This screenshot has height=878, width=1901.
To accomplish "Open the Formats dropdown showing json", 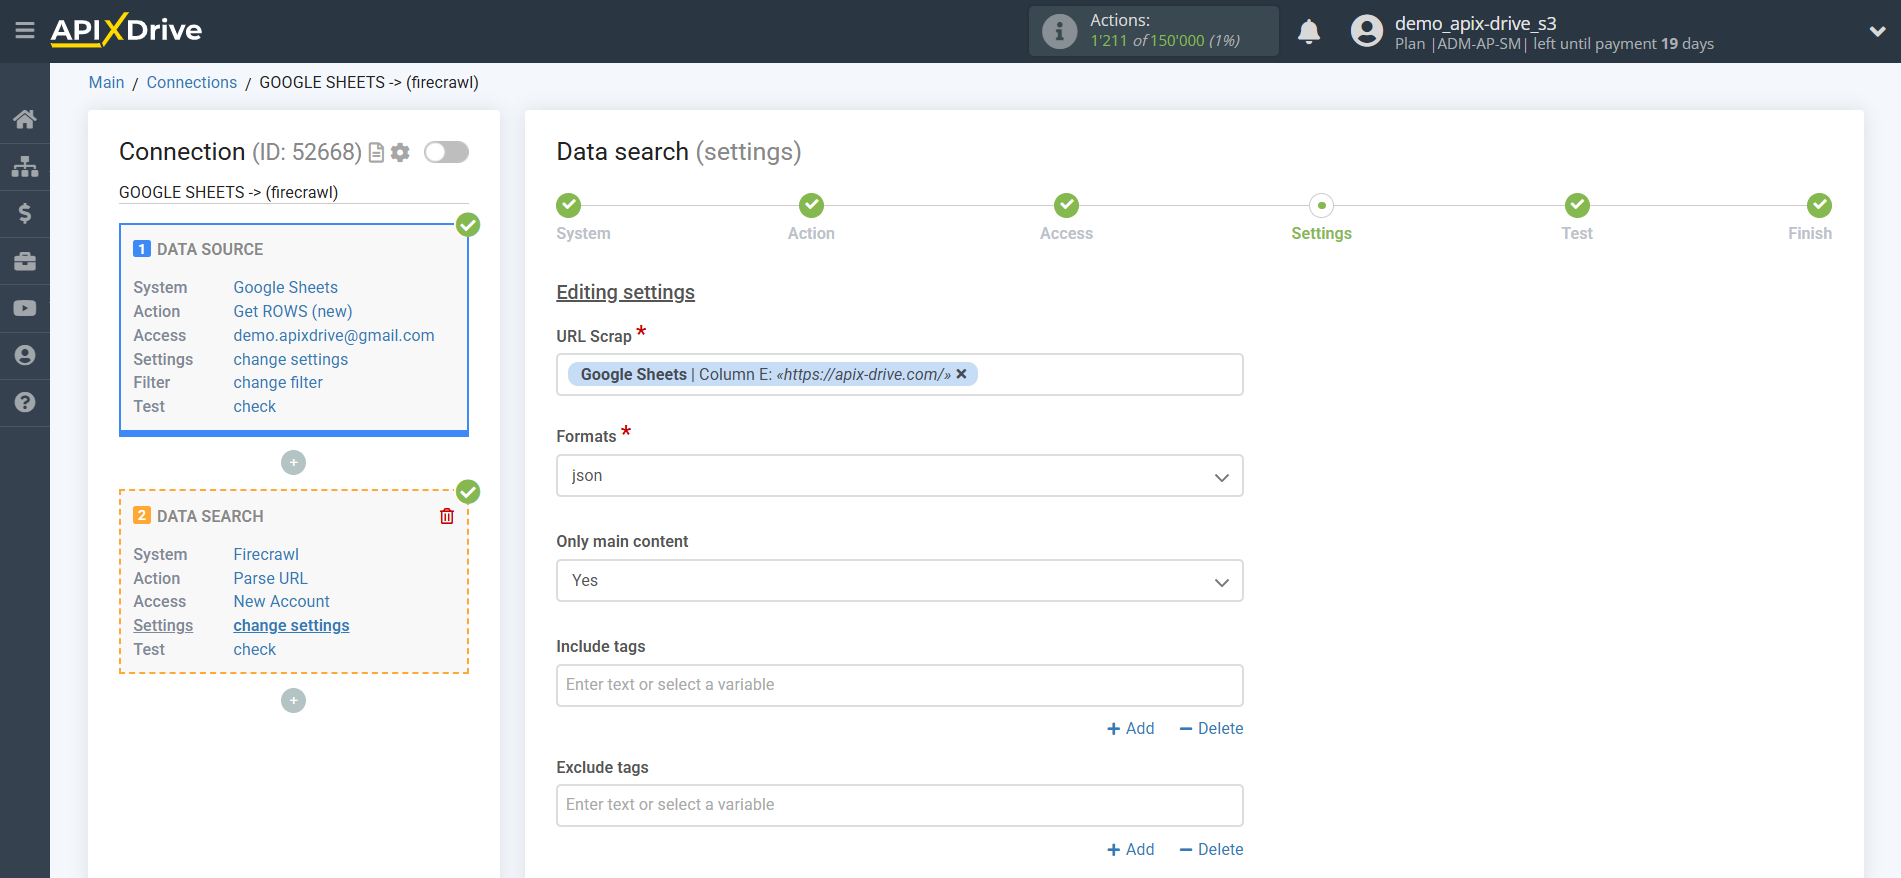I will (899, 476).
